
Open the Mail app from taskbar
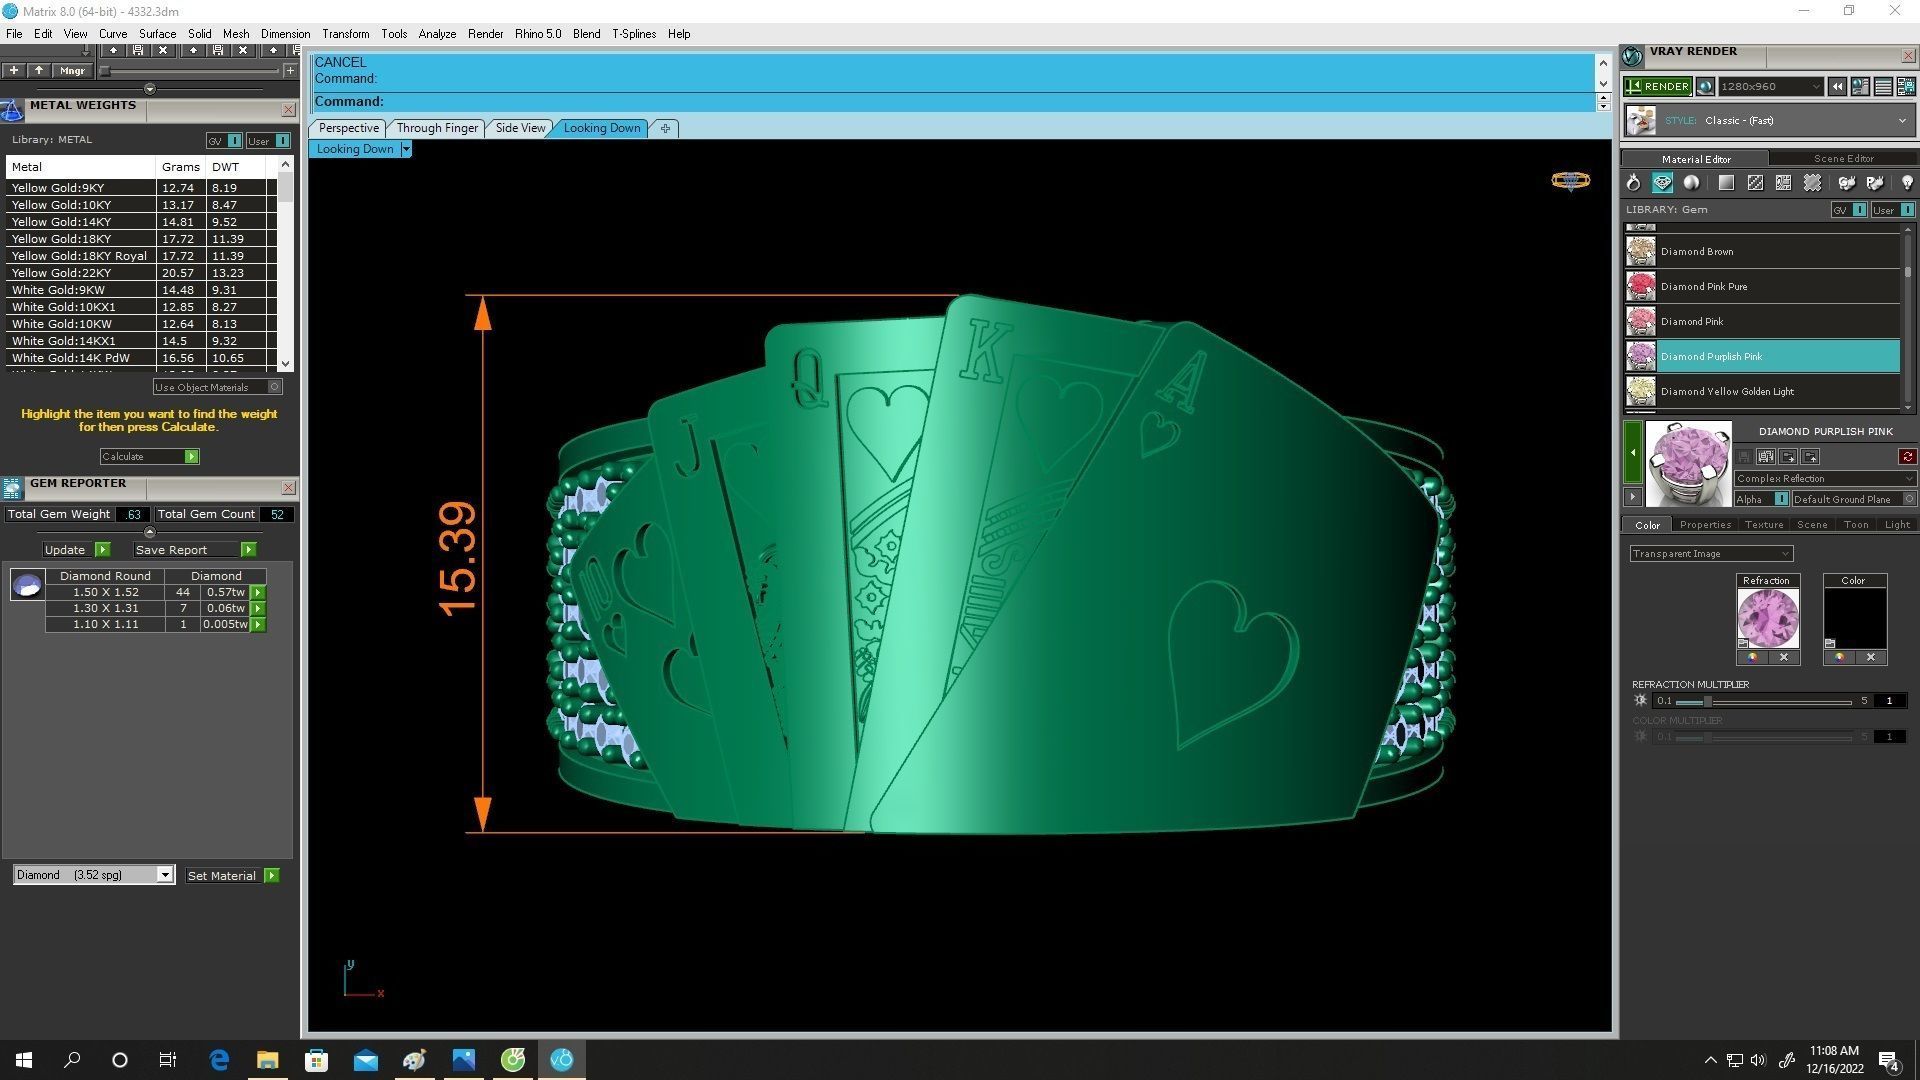(x=366, y=1060)
